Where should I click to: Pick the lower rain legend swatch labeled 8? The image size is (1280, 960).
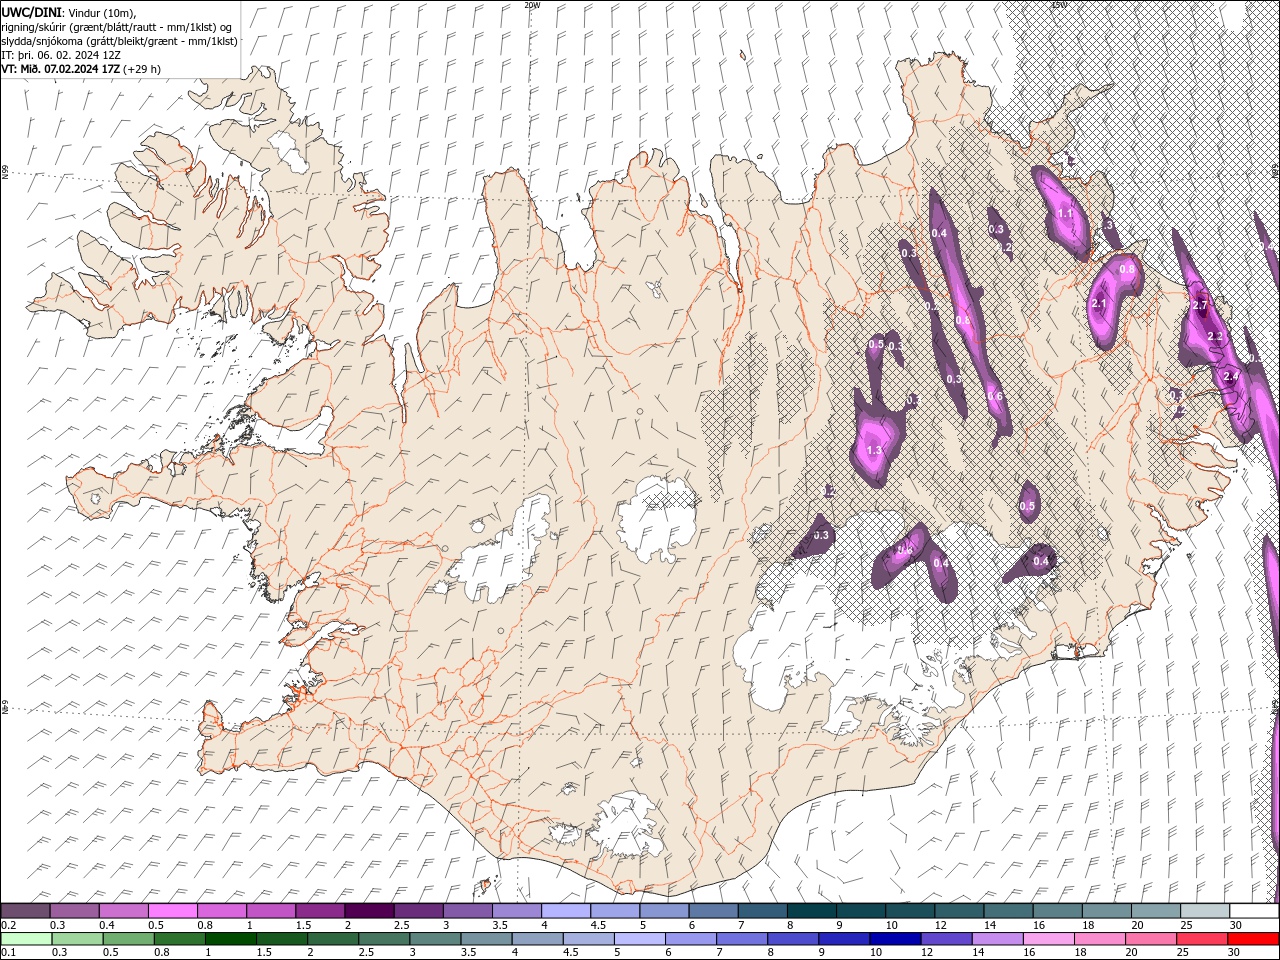click(792, 939)
